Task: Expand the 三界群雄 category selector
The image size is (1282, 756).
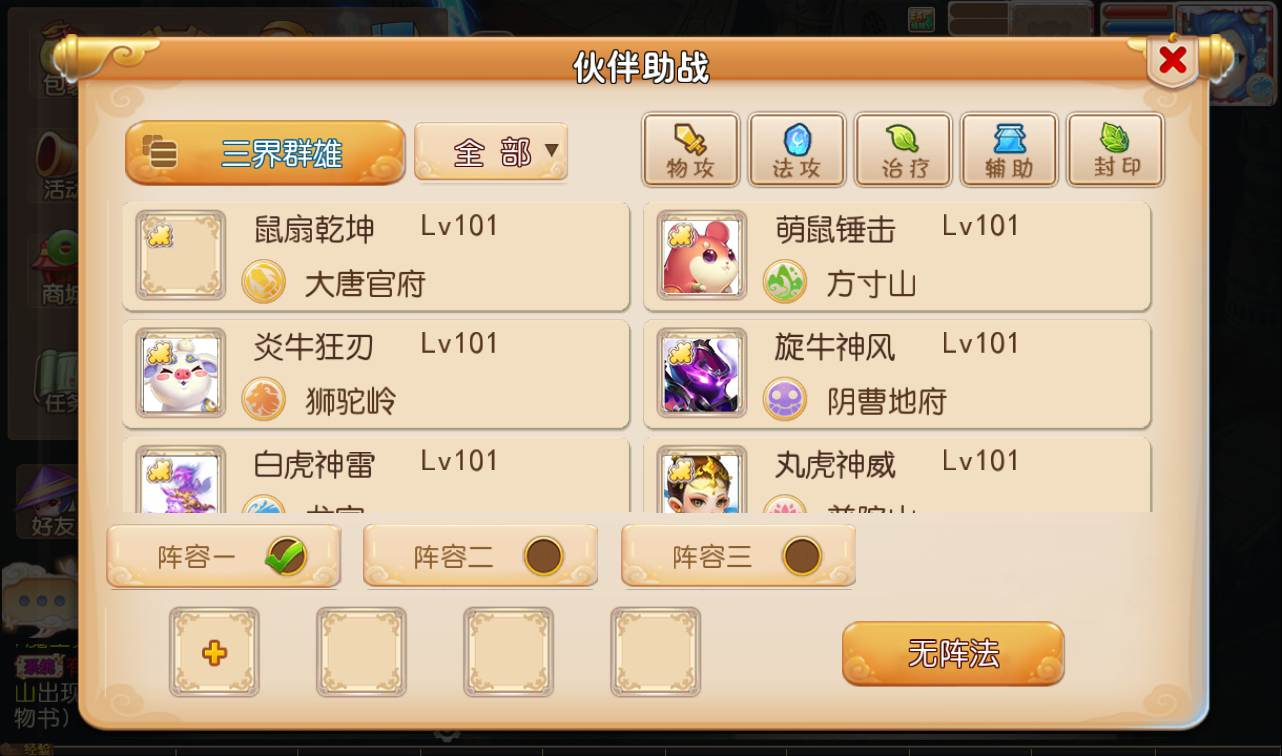Action: 265,153
